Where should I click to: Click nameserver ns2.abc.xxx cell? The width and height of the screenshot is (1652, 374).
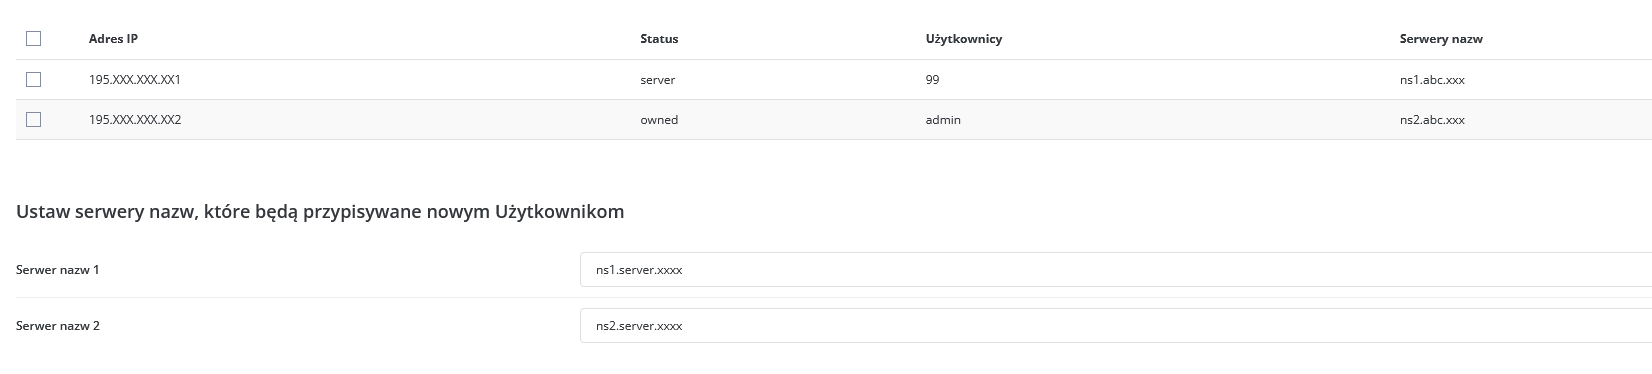coord(1432,119)
